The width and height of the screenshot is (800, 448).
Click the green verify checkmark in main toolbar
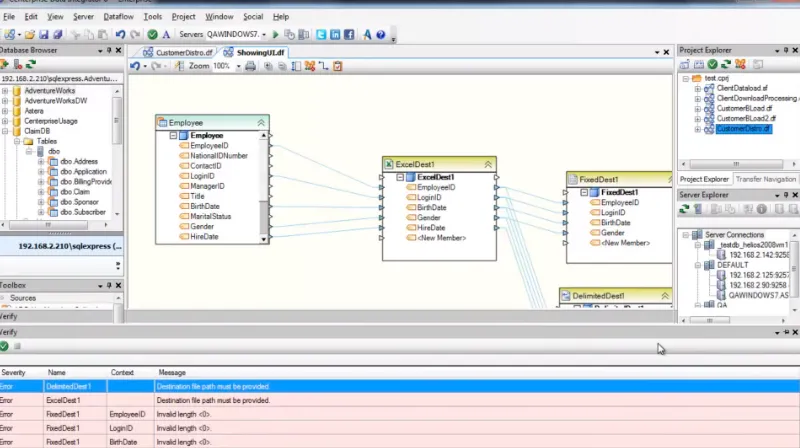pos(152,35)
